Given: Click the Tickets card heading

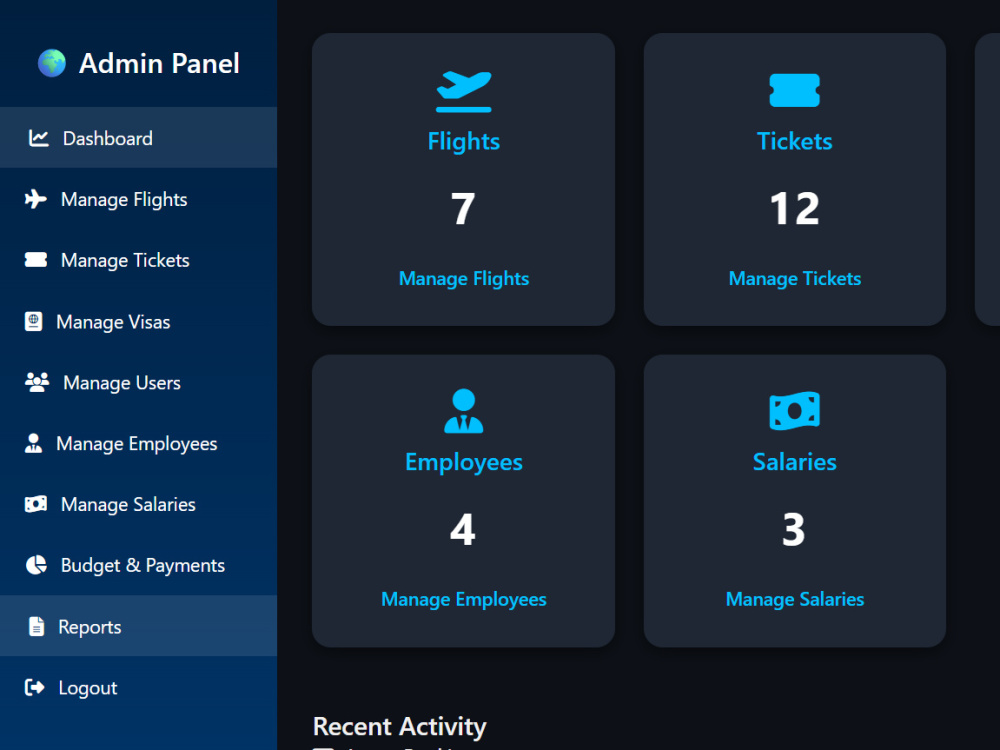Looking at the screenshot, I should pos(795,141).
